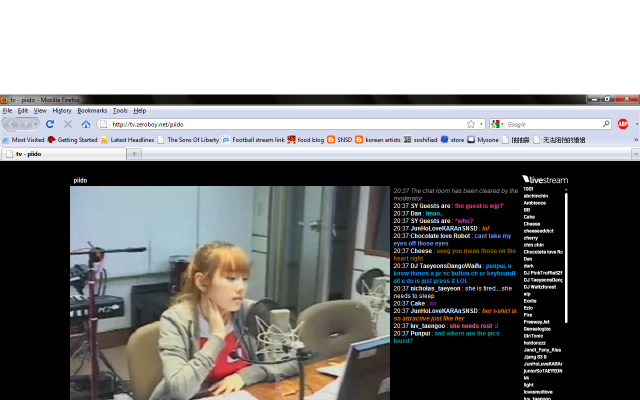Bookmark page with star icon
Image resolution: width=640 pixels, height=400 pixels.
pyautogui.click(x=470, y=124)
